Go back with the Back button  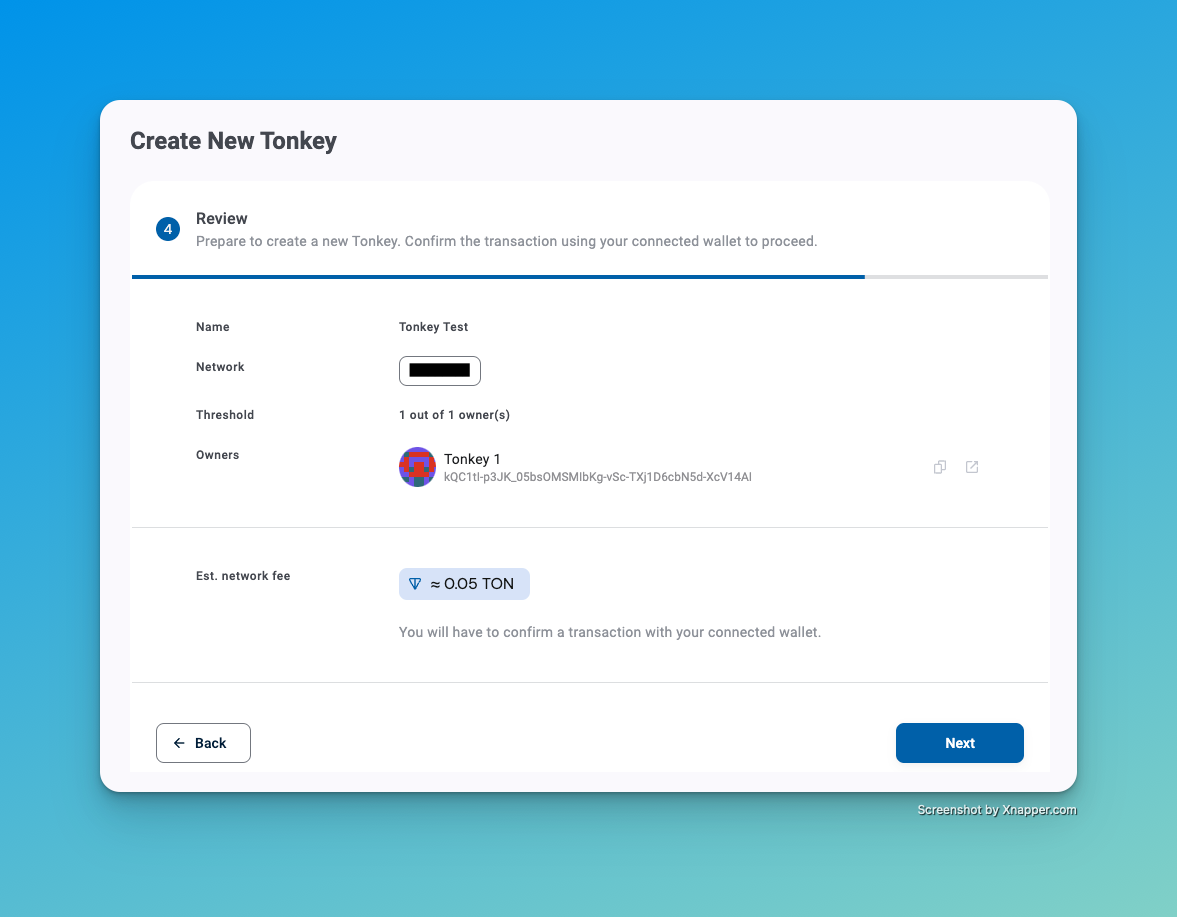coord(203,743)
